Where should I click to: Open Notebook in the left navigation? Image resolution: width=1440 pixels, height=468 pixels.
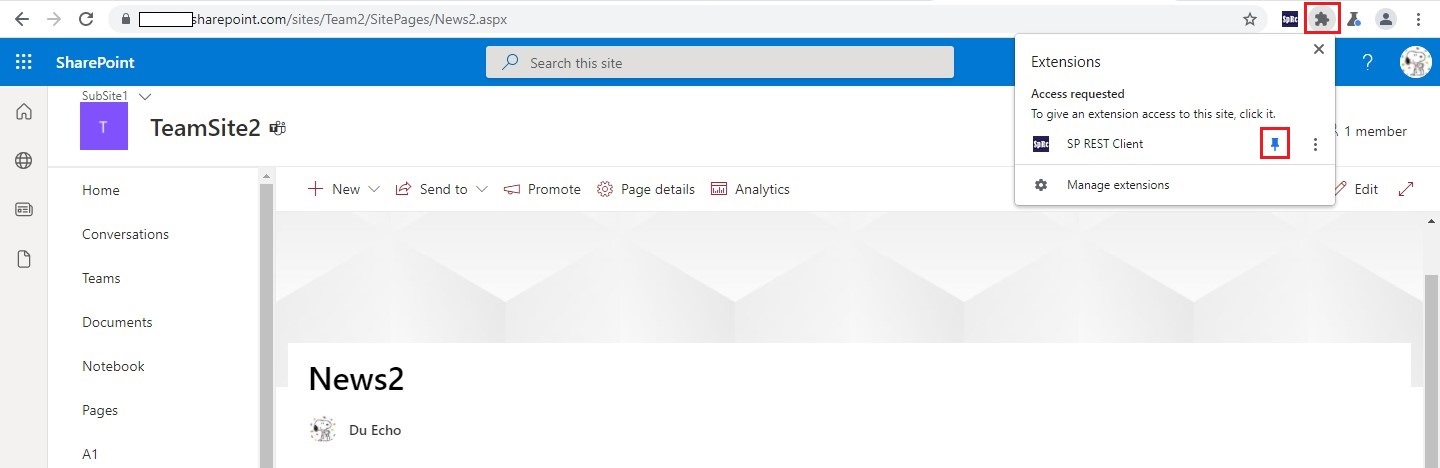pos(113,366)
